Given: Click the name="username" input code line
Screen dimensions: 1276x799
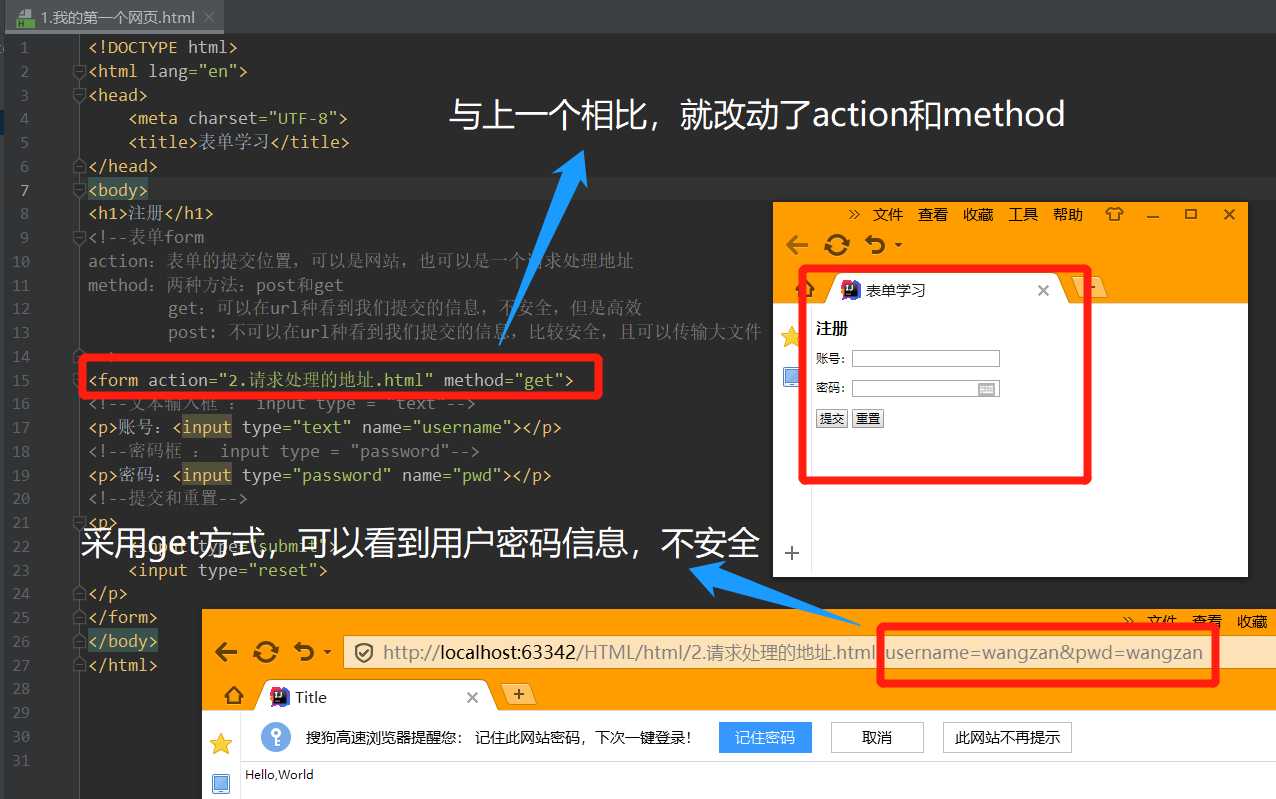Looking at the screenshot, I should tap(325, 428).
